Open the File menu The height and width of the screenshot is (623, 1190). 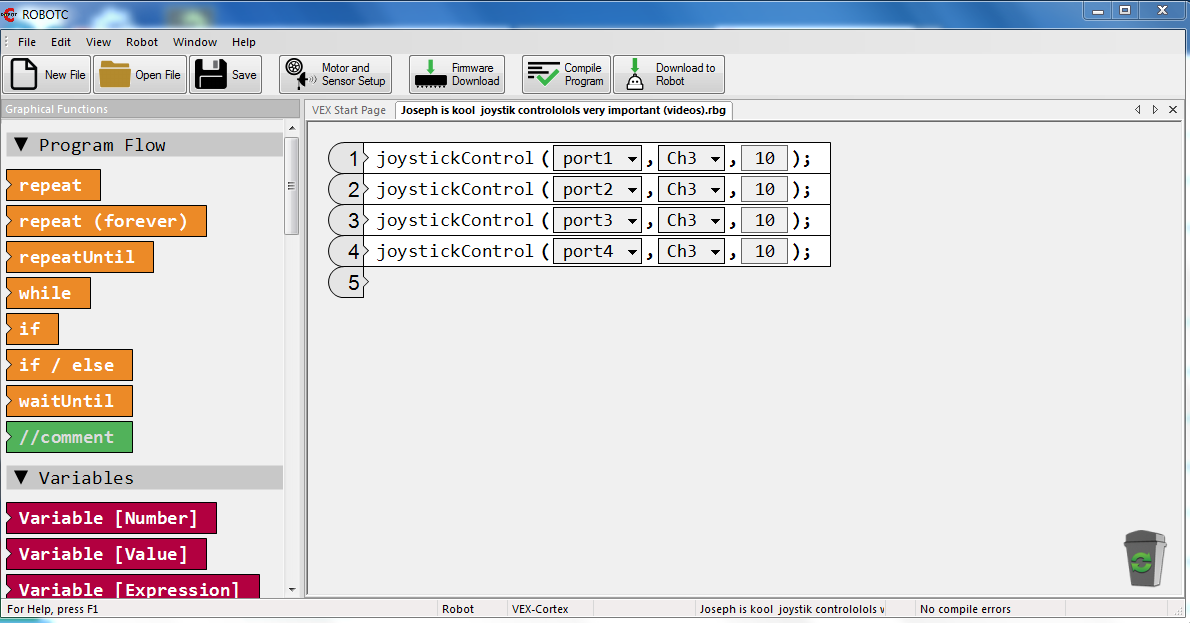(x=27, y=42)
